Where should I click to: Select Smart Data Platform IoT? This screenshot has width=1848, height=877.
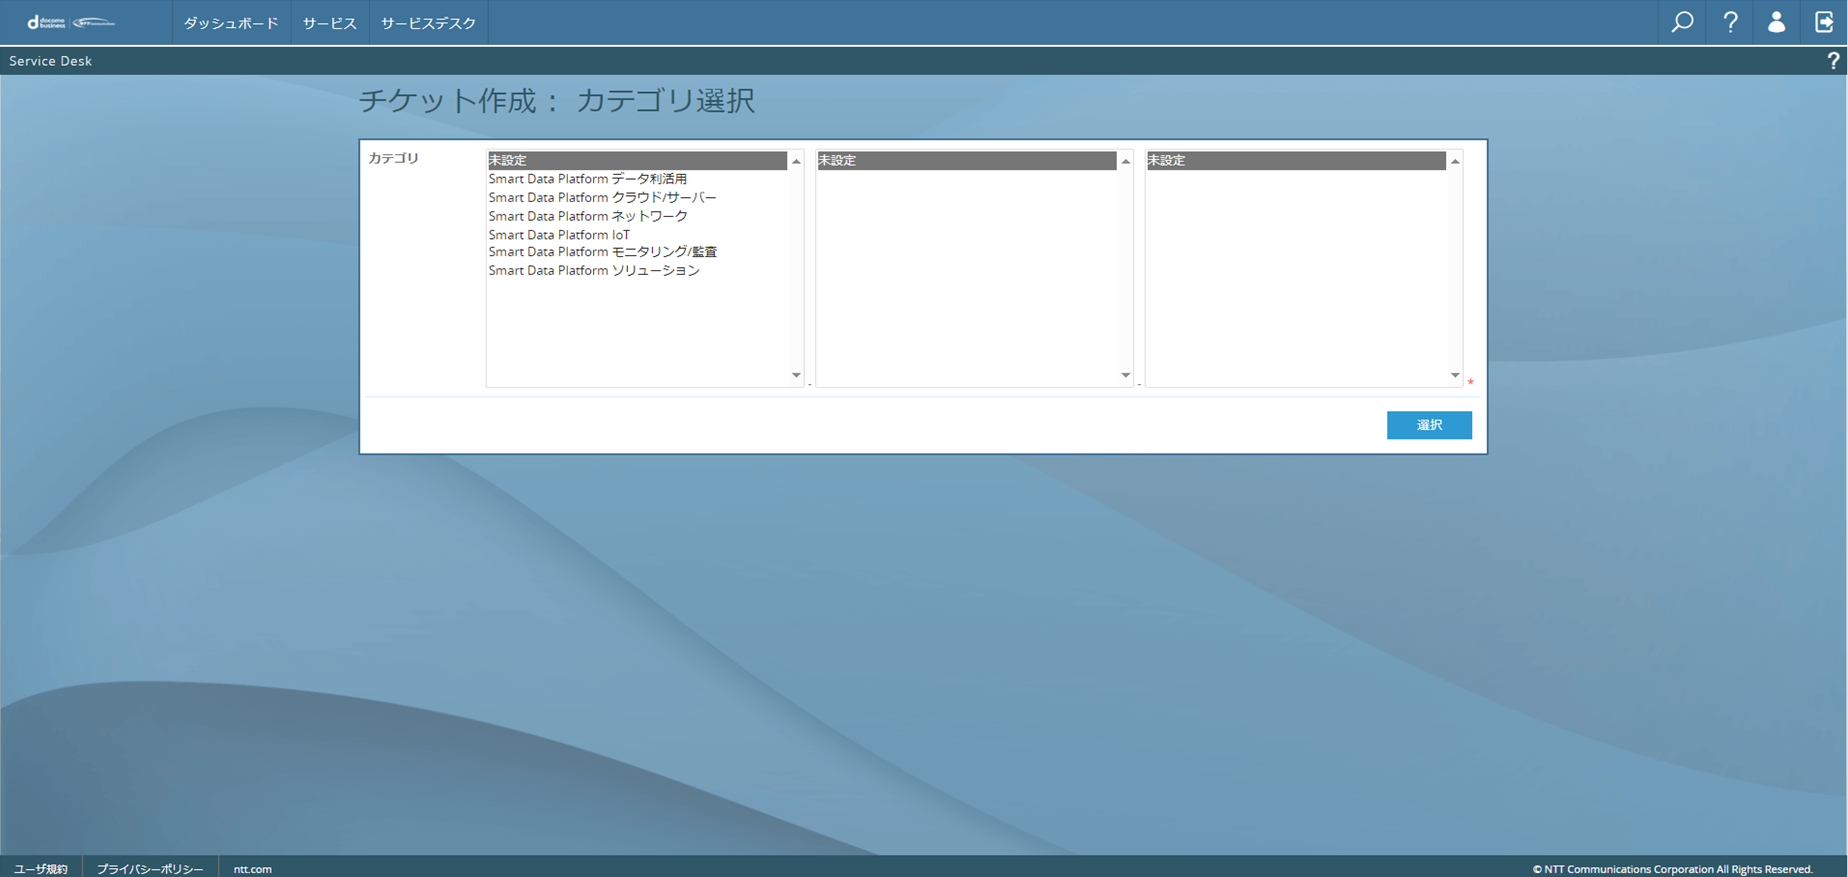(x=637, y=234)
